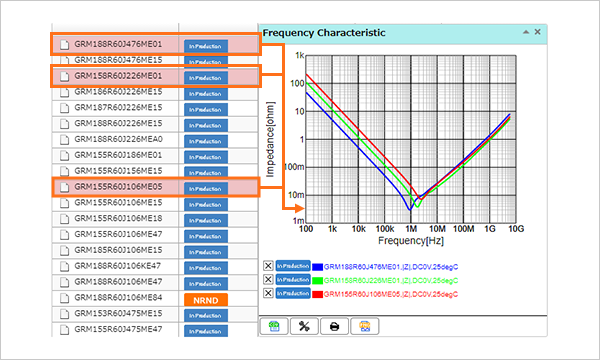Select part number GRM155R60J475ME47

pos(118,329)
